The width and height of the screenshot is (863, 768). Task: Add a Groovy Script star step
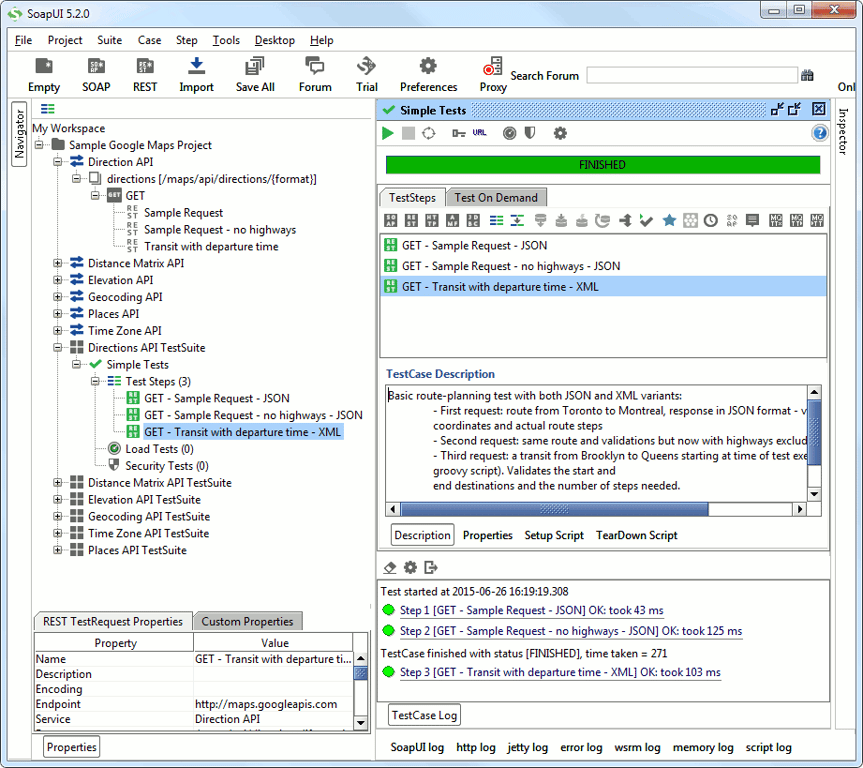point(669,221)
